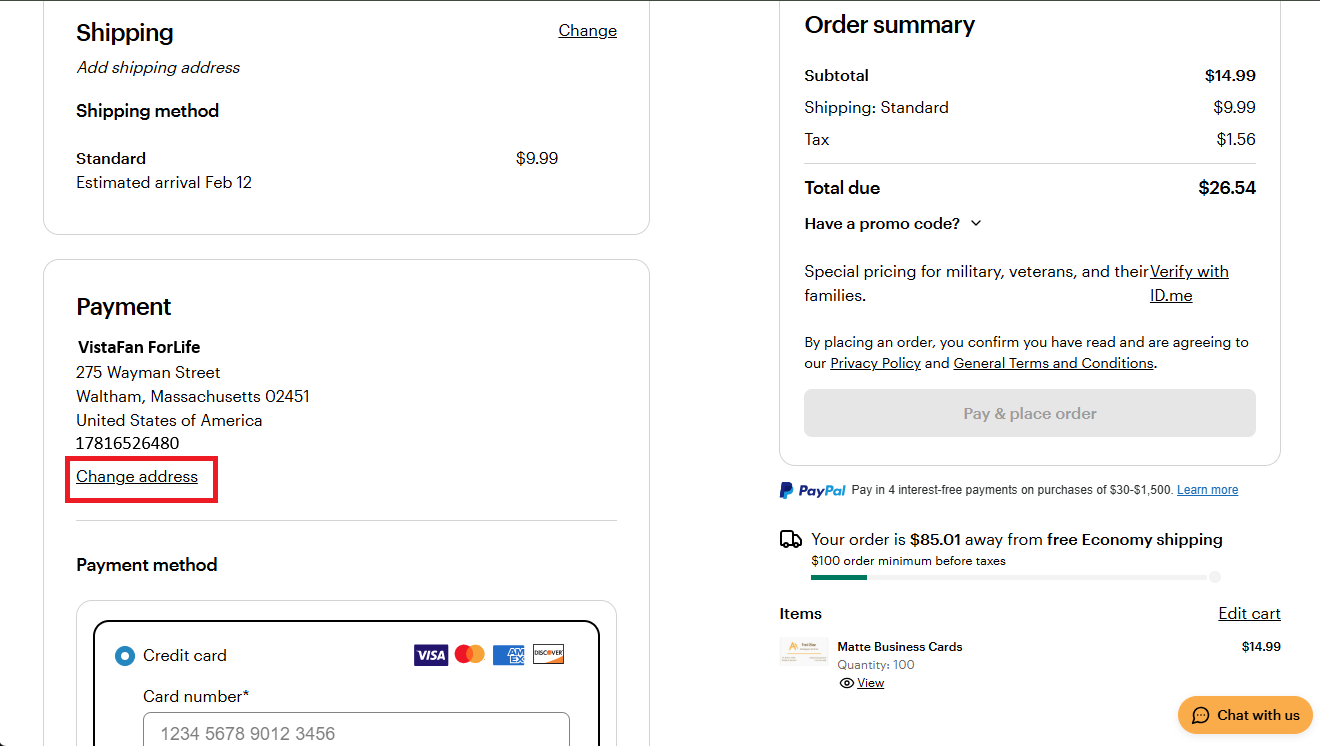Click the chat bubble icon
Screen dimensions: 1320x746
tap(1201, 715)
